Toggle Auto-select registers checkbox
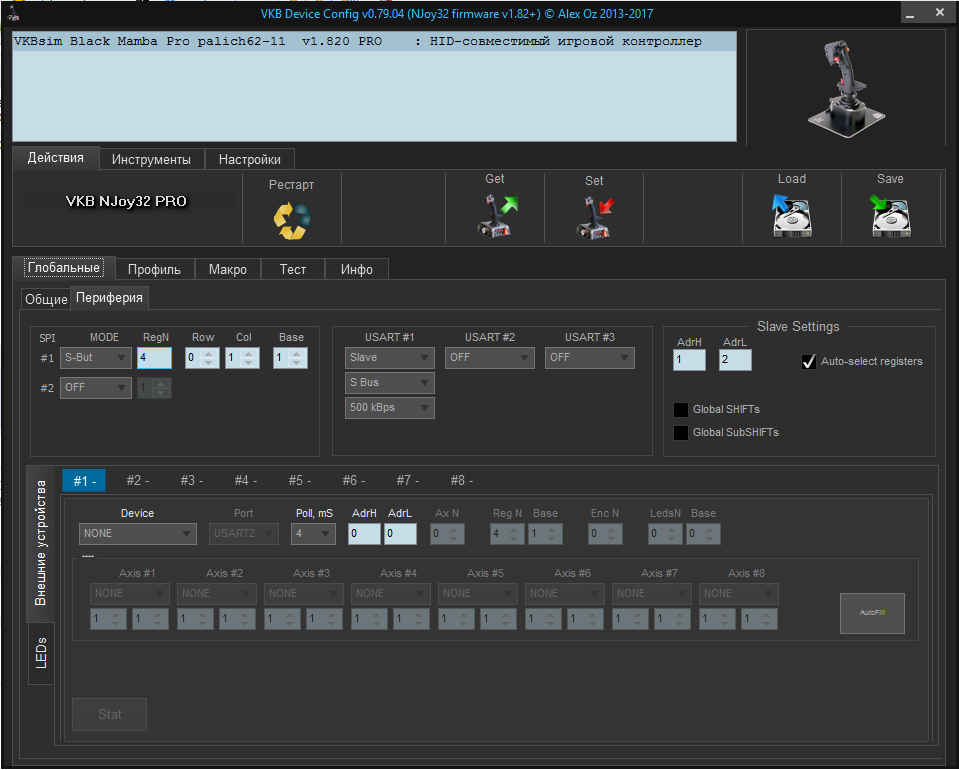Image resolution: width=959 pixels, height=770 pixels. pos(809,361)
